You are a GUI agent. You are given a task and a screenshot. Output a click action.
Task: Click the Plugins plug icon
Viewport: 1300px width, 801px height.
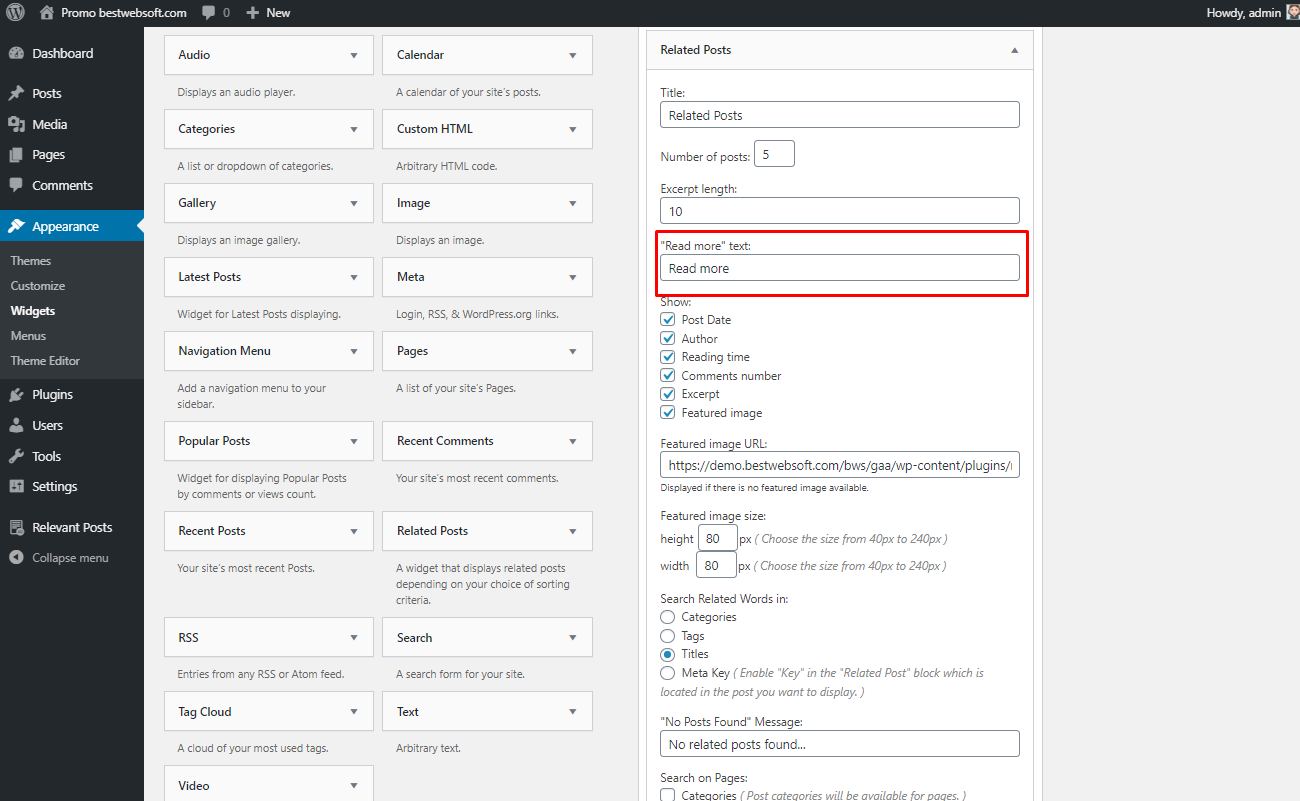16,395
